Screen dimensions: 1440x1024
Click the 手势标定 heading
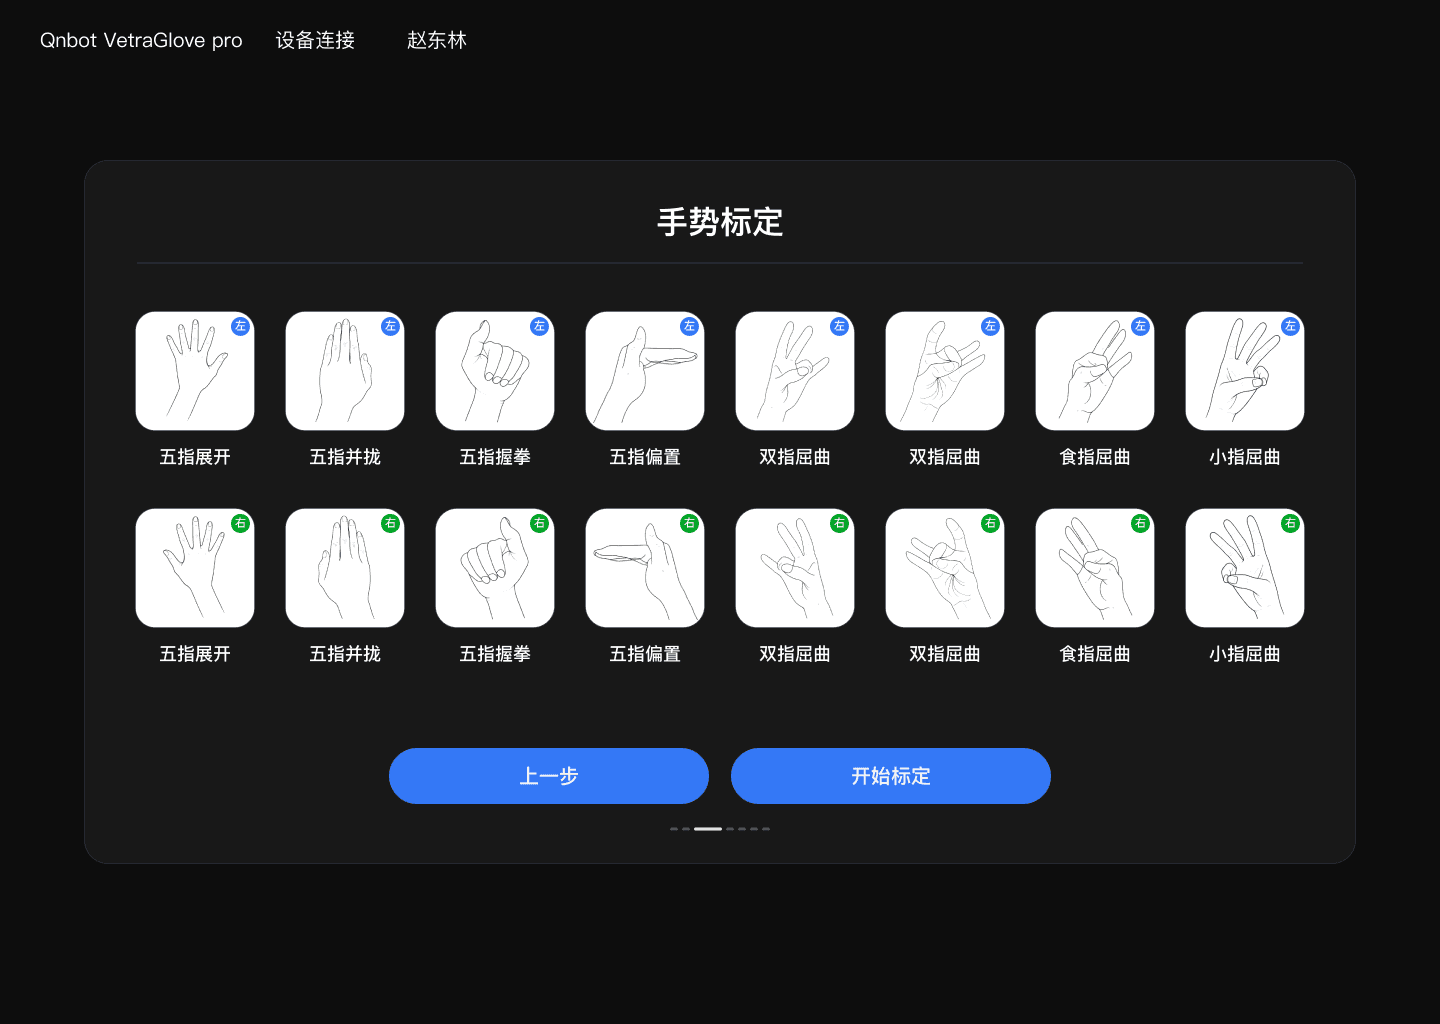[720, 222]
